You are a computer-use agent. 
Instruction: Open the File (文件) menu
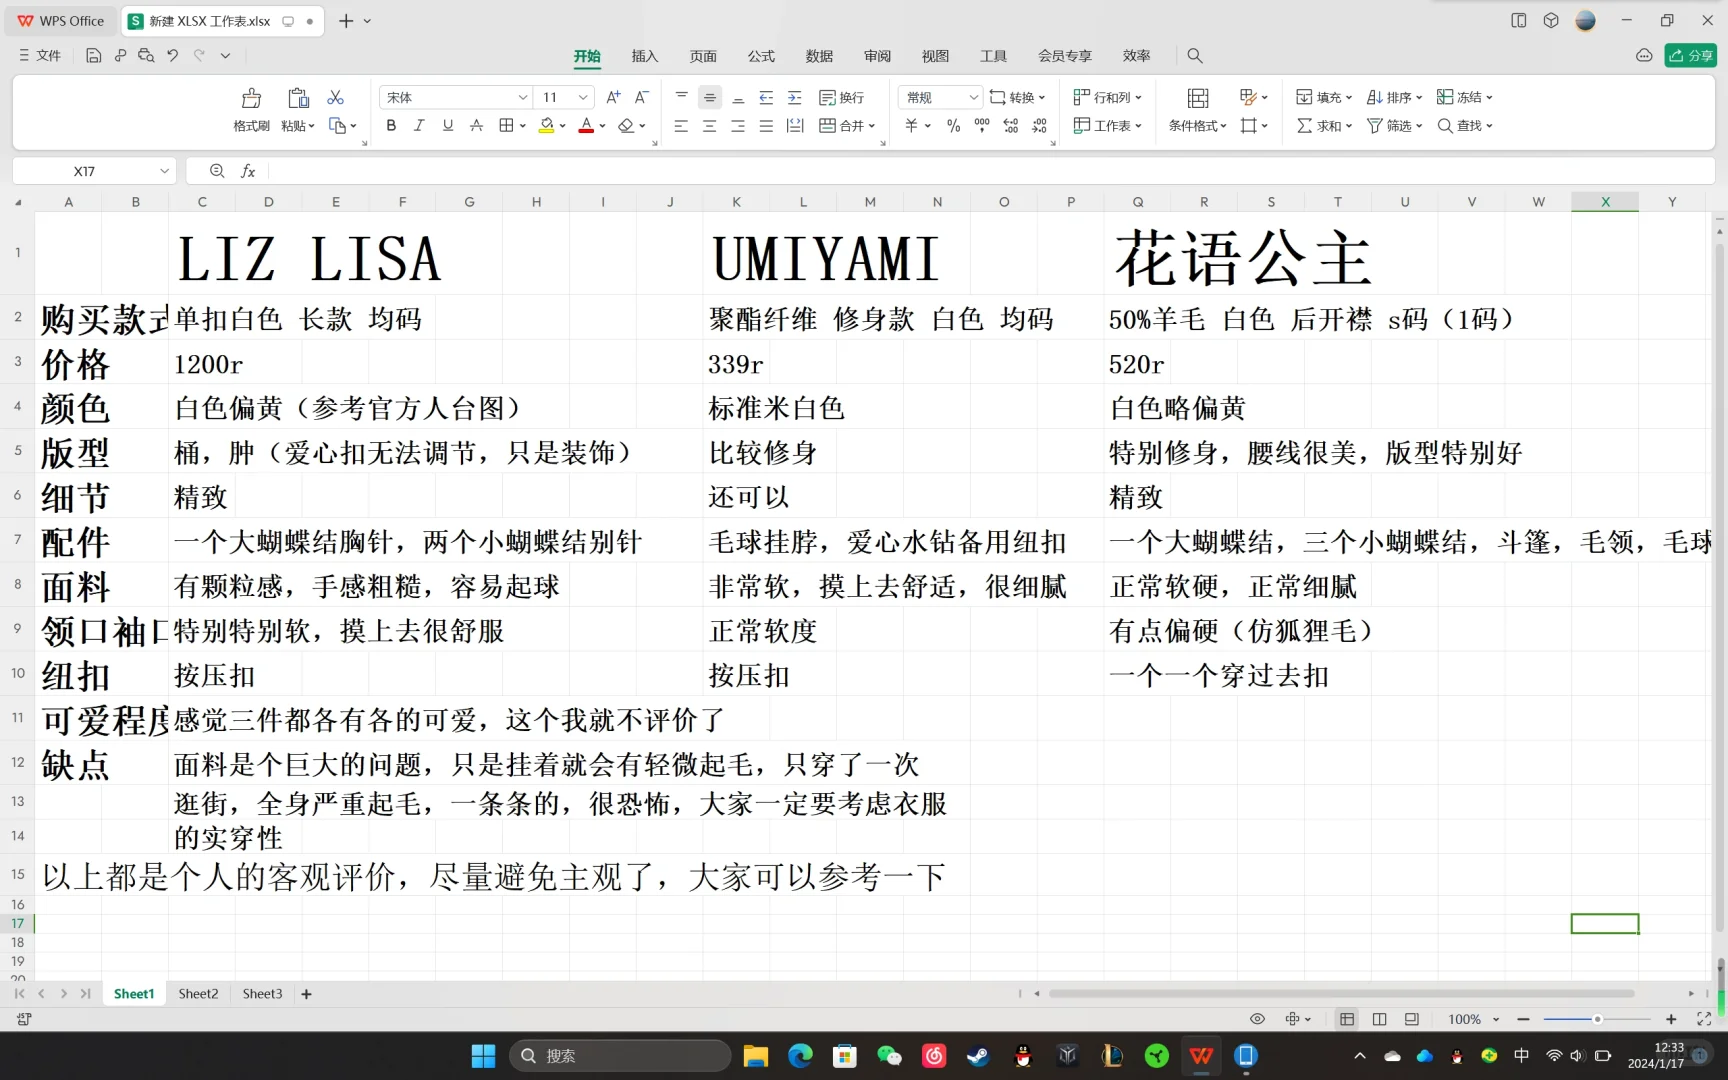pyautogui.click(x=40, y=56)
